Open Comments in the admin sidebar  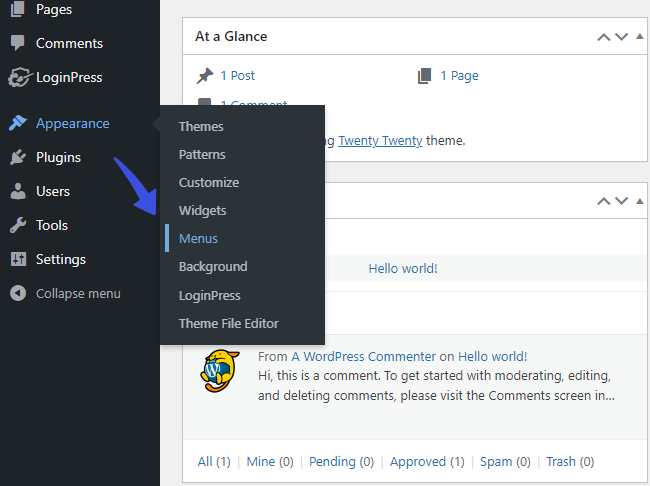tap(69, 43)
